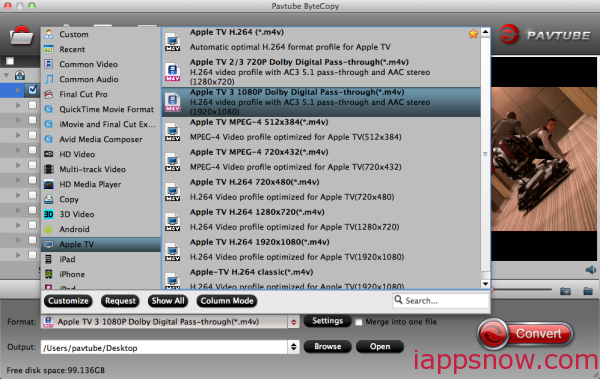600x379 pixels.
Task: Click Browse for output folder
Action: tap(328, 346)
